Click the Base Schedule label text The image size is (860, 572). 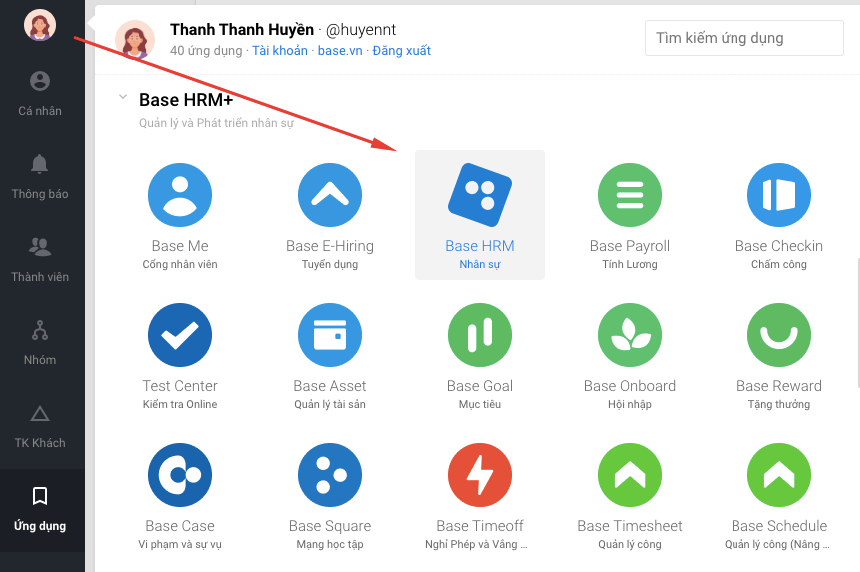pos(779,525)
